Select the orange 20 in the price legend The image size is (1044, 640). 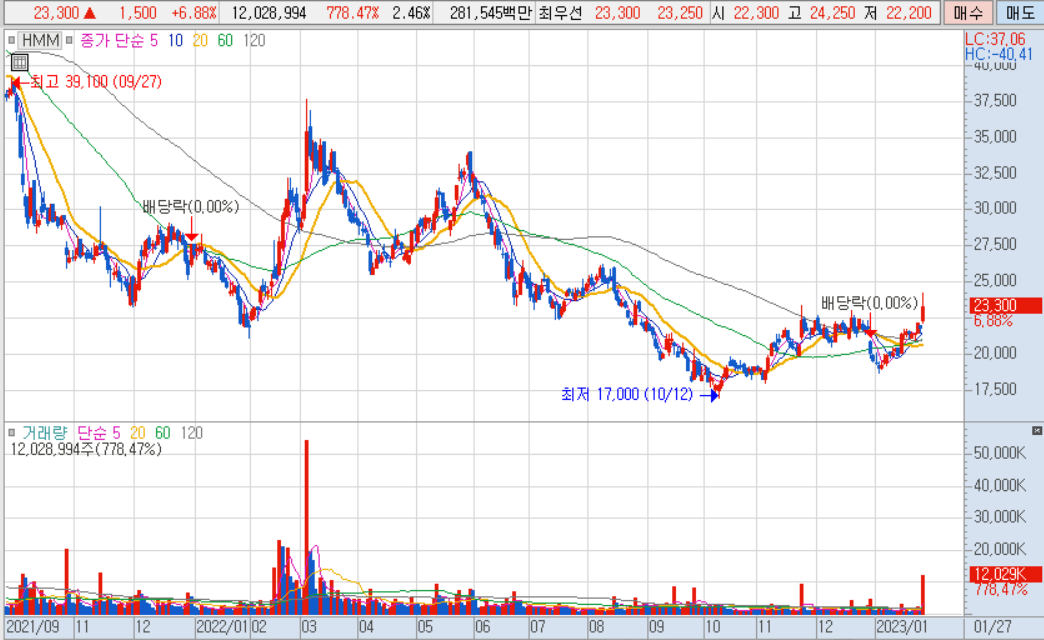point(200,41)
